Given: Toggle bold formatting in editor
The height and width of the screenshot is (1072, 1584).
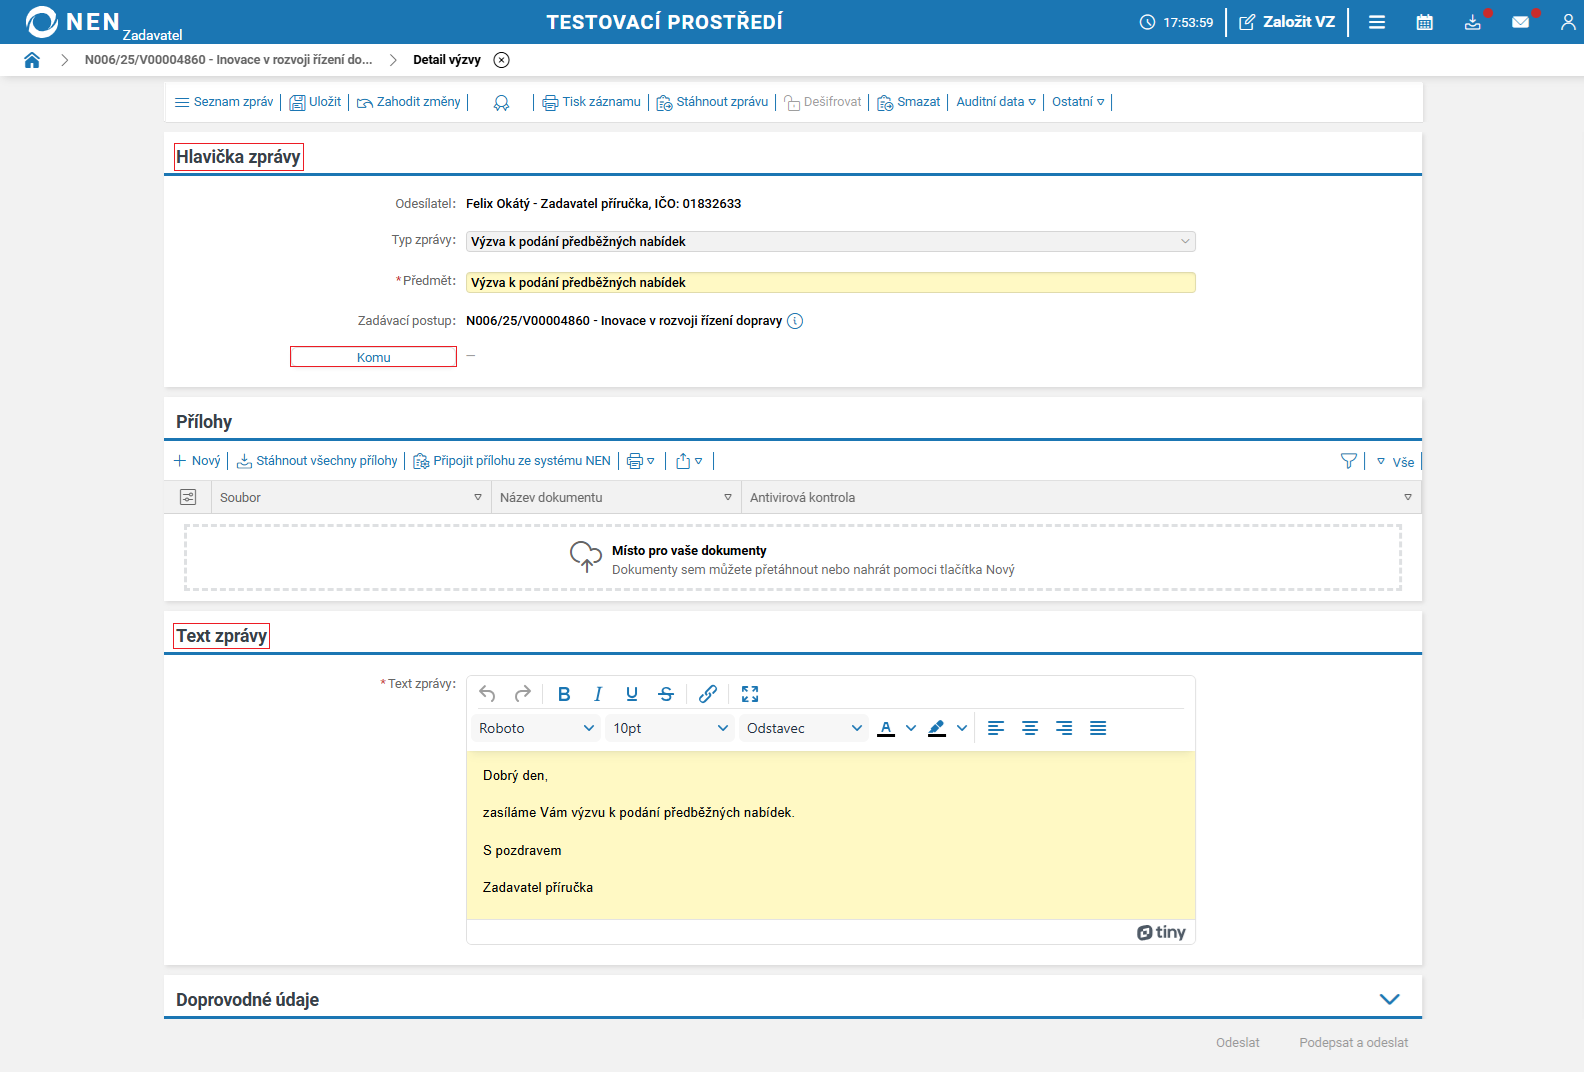Looking at the screenshot, I should click(x=564, y=694).
